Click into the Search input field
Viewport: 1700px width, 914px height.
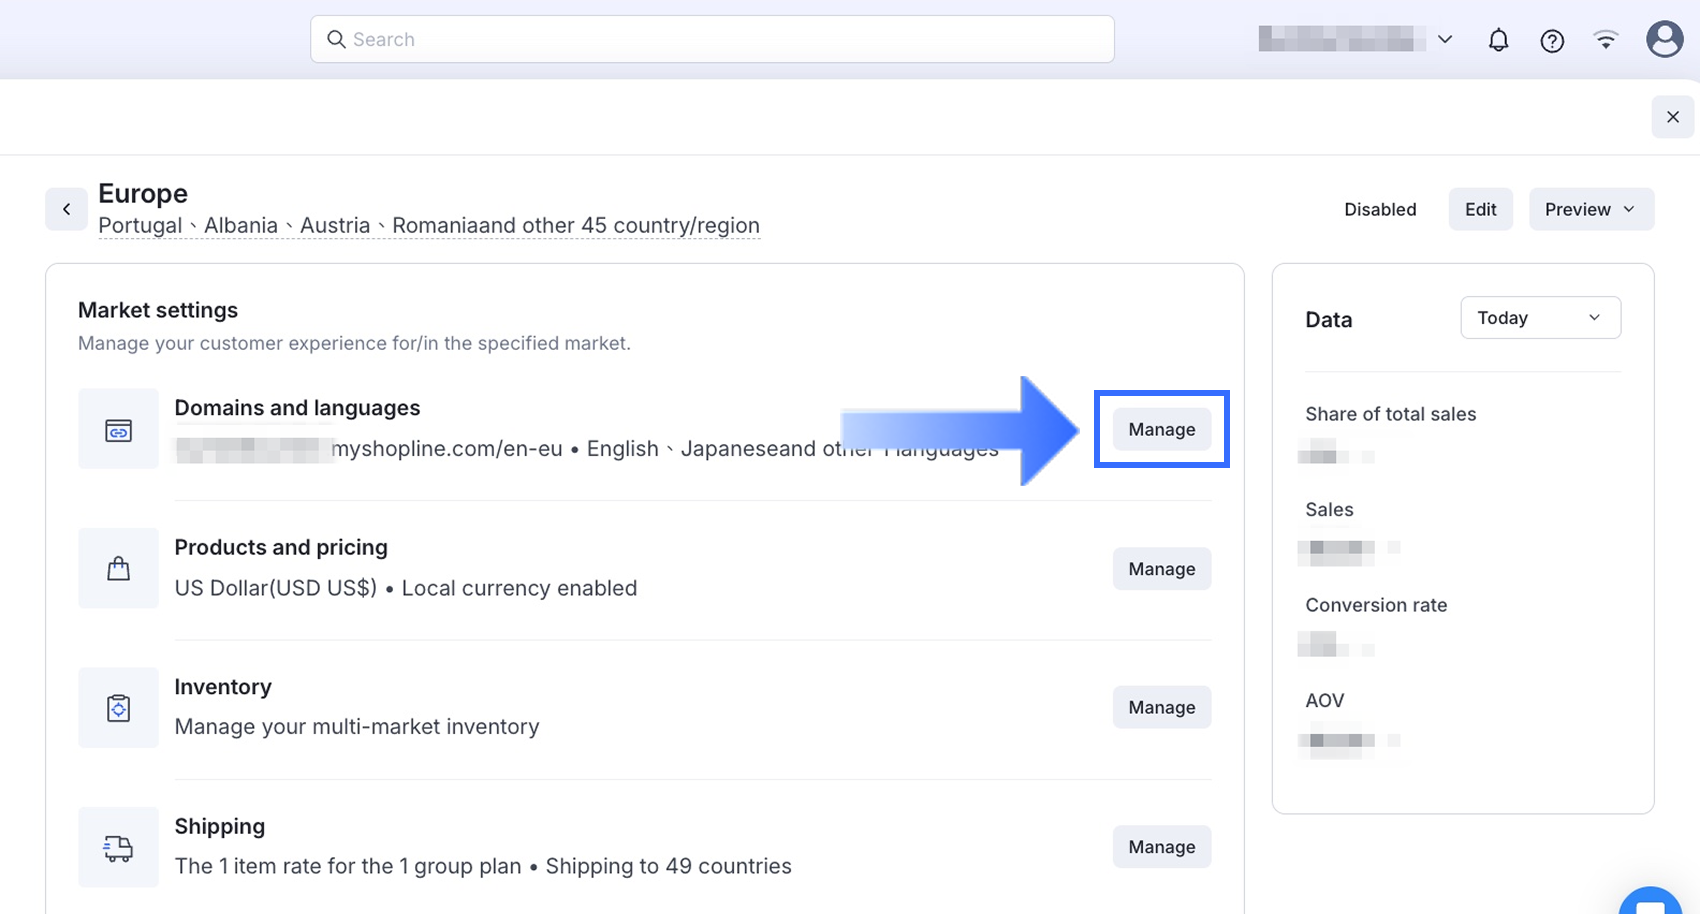coord(712,39)
